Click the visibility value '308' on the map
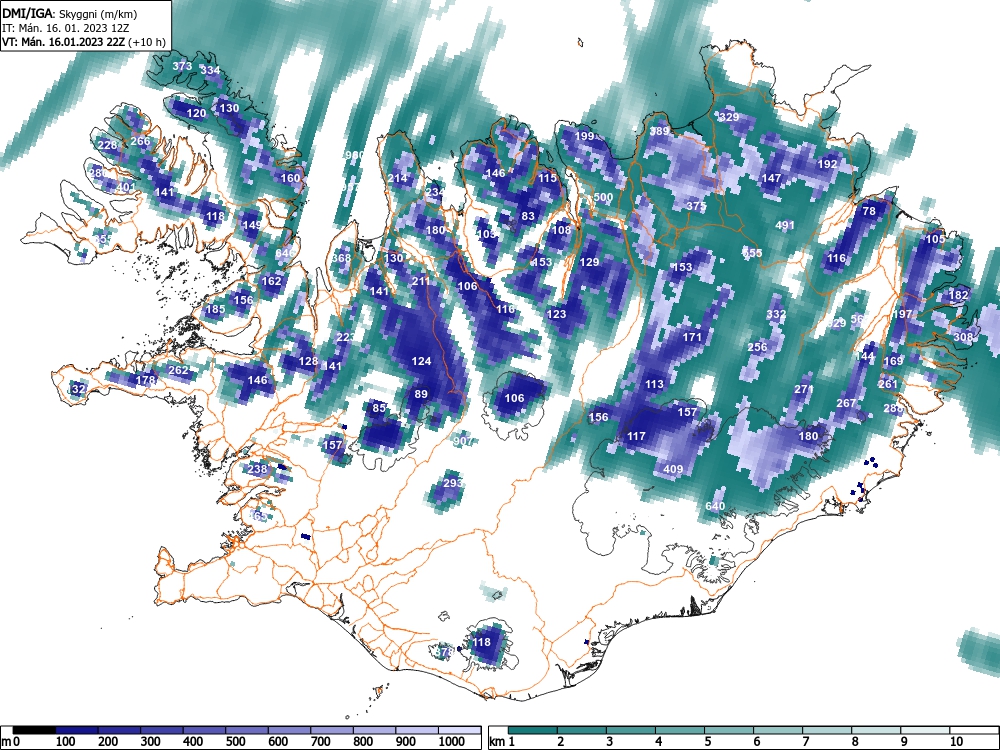The height and width of the screenshot is (750, 1000). tap(963, 337)
